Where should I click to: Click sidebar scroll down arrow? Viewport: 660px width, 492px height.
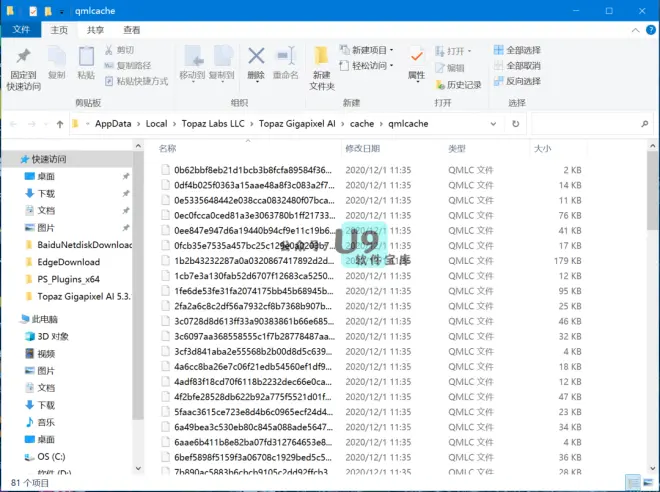tap(138, 468)
